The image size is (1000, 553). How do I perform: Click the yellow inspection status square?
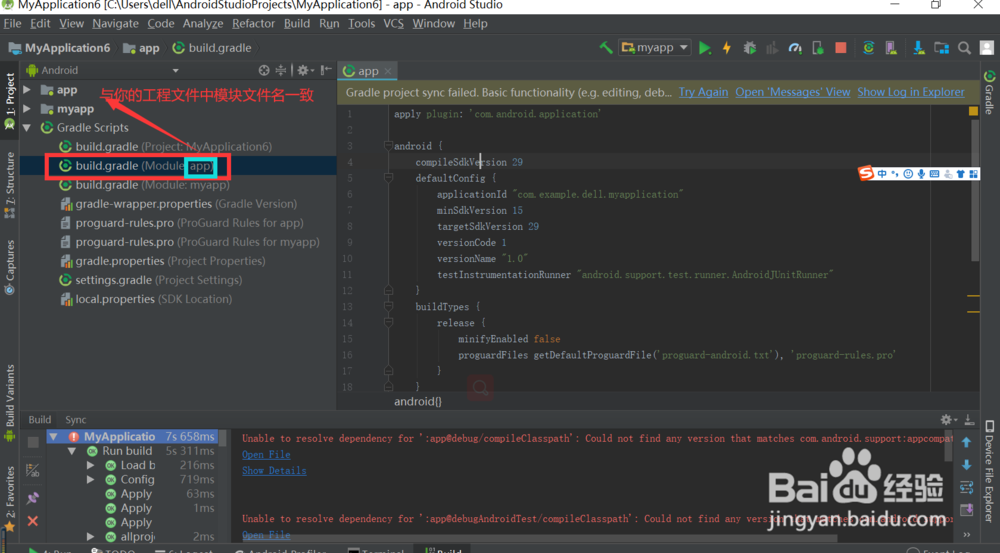point(973,111)
